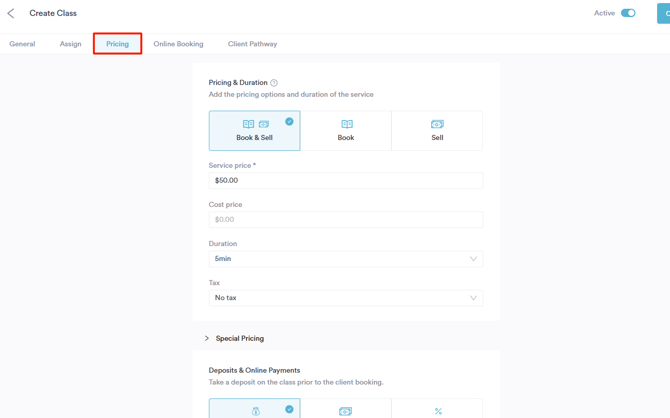Open the Pricing tab
Screen dimensions: 670x418
(x=118, y=44)
